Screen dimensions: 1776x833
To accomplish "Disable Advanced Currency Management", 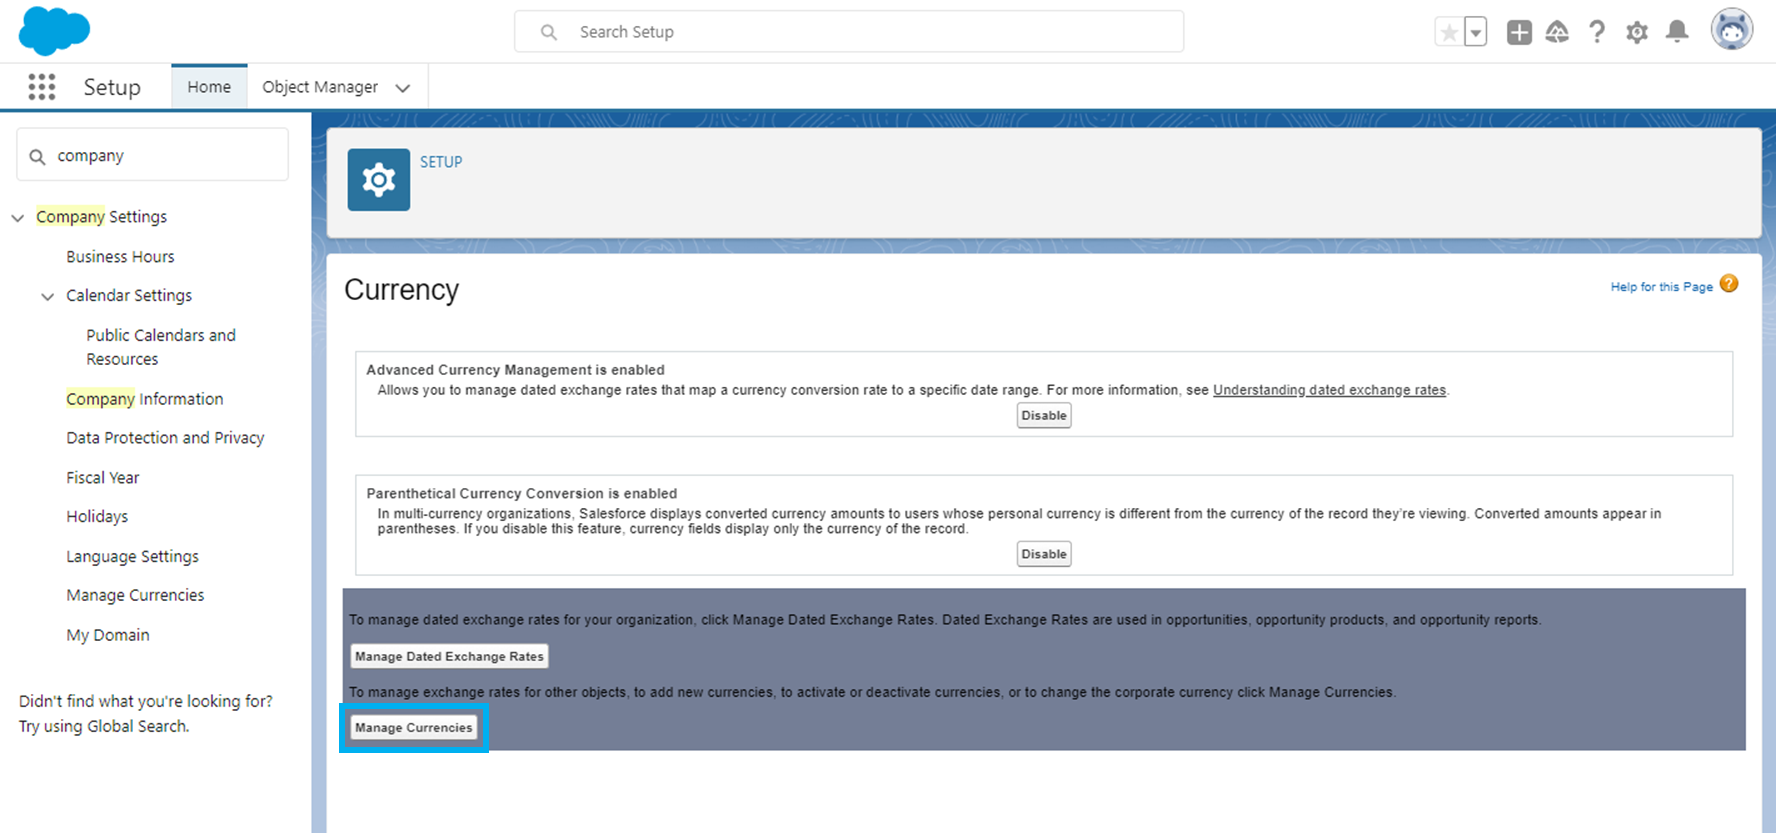I will click(1044, 416).
